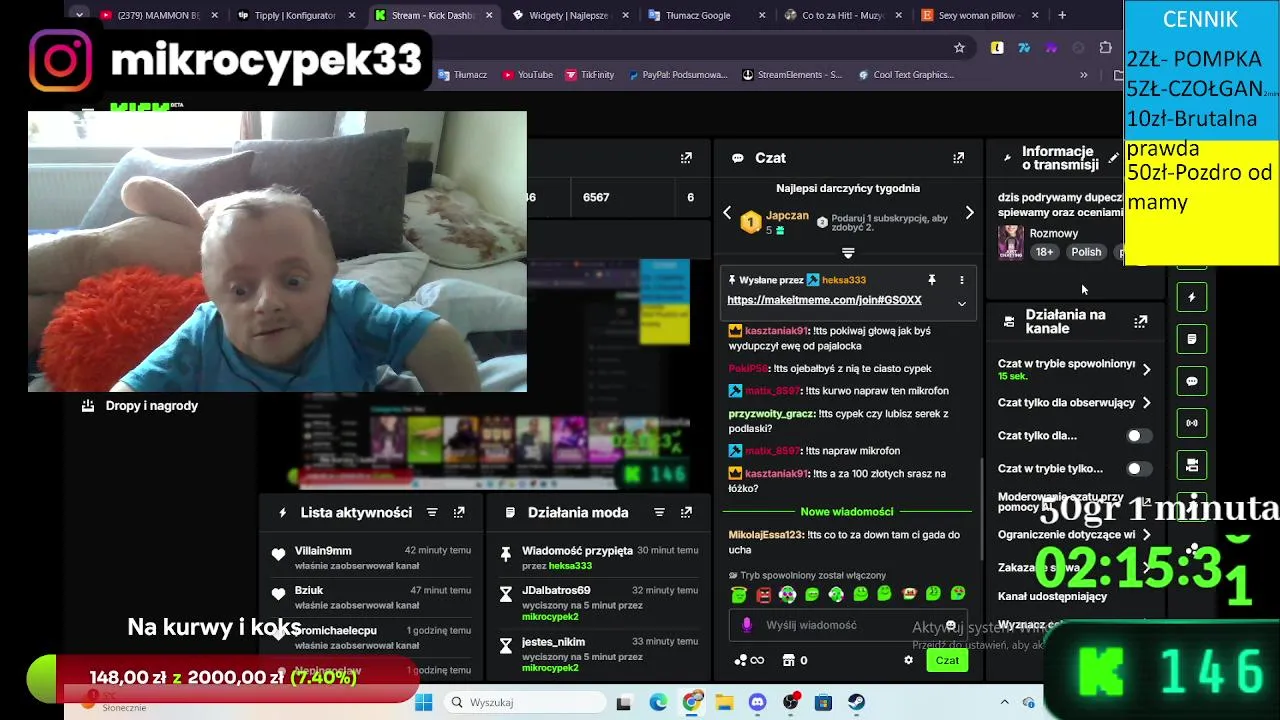This screenshot has width=1280, height=720.
Task: Expand 'Czat tylko dla obserwujących' settings
Action: pyautogui.click(x=1146, y=403)
